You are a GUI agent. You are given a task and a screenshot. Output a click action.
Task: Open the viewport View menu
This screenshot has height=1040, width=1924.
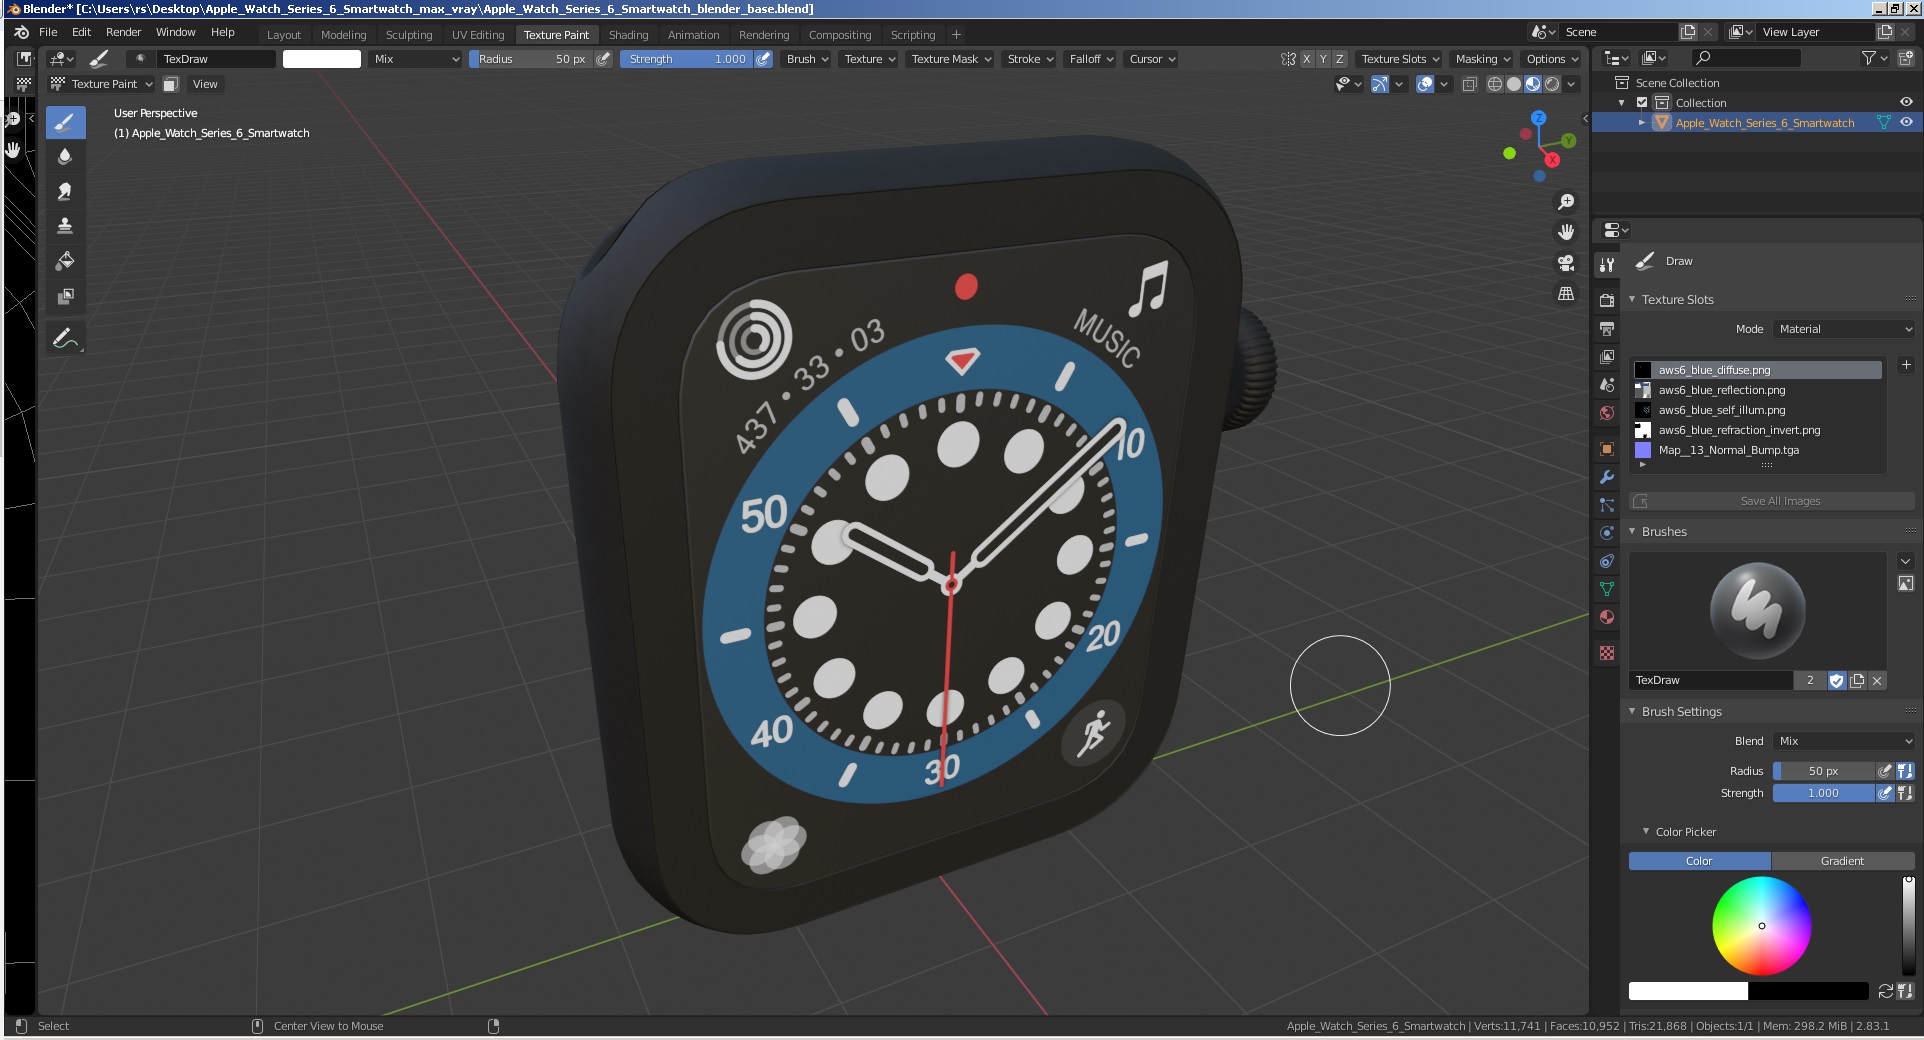[x=205, y=84]
